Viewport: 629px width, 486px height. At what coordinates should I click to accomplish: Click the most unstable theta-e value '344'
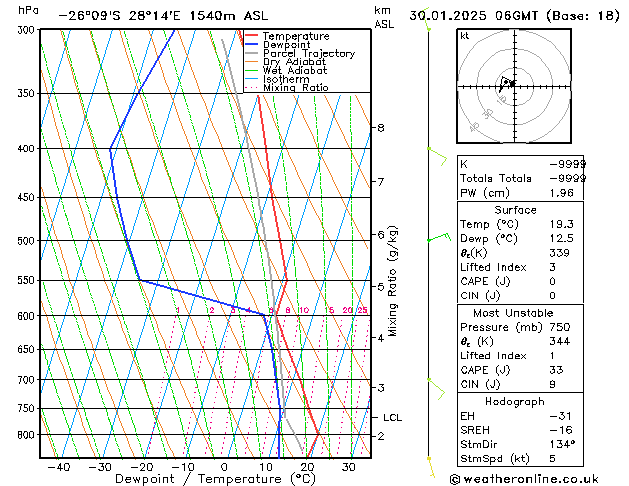point(559,341)
